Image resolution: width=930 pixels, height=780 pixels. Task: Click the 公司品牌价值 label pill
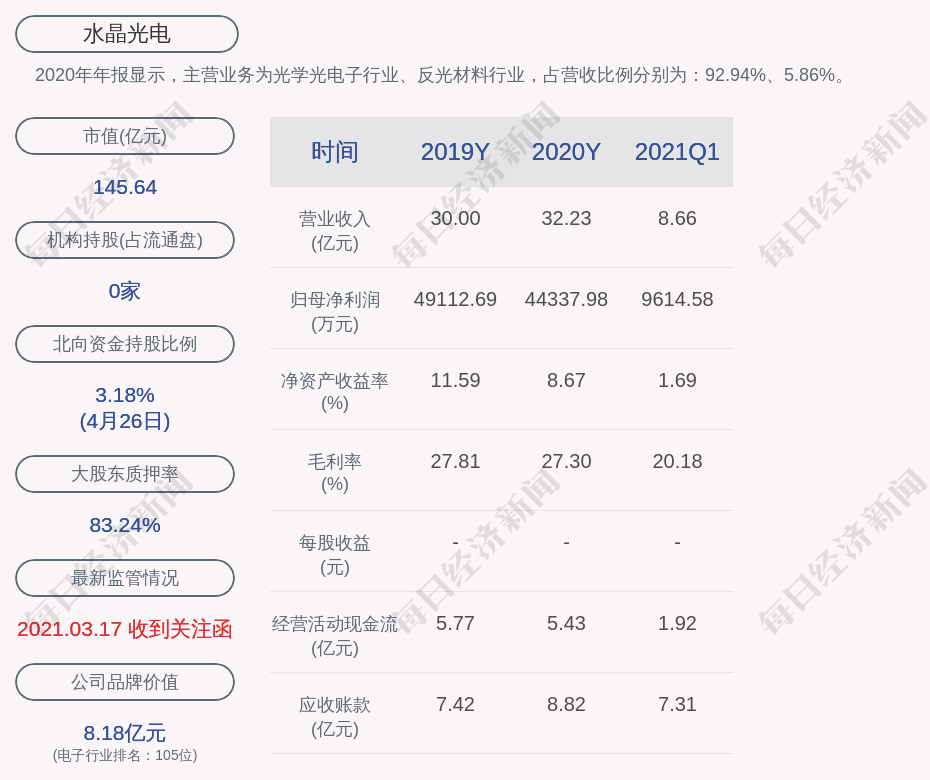coord(125,682)
